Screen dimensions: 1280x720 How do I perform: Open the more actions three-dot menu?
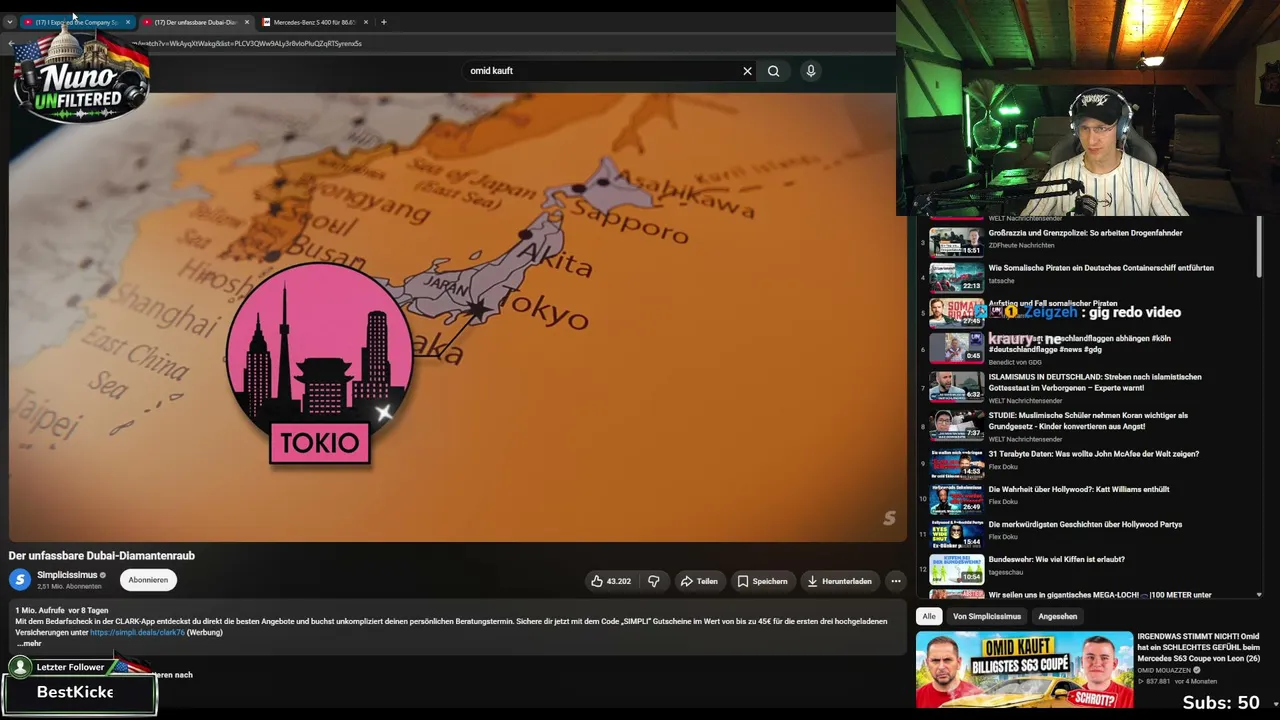pyautogui.click(x=896, y=581)
